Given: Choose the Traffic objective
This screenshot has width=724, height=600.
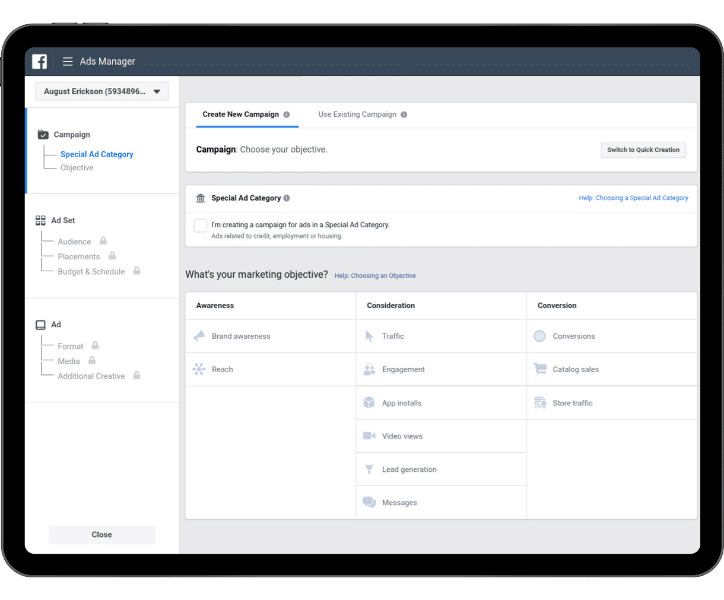Looking at the screenshot, I should [x=441, y=336].
